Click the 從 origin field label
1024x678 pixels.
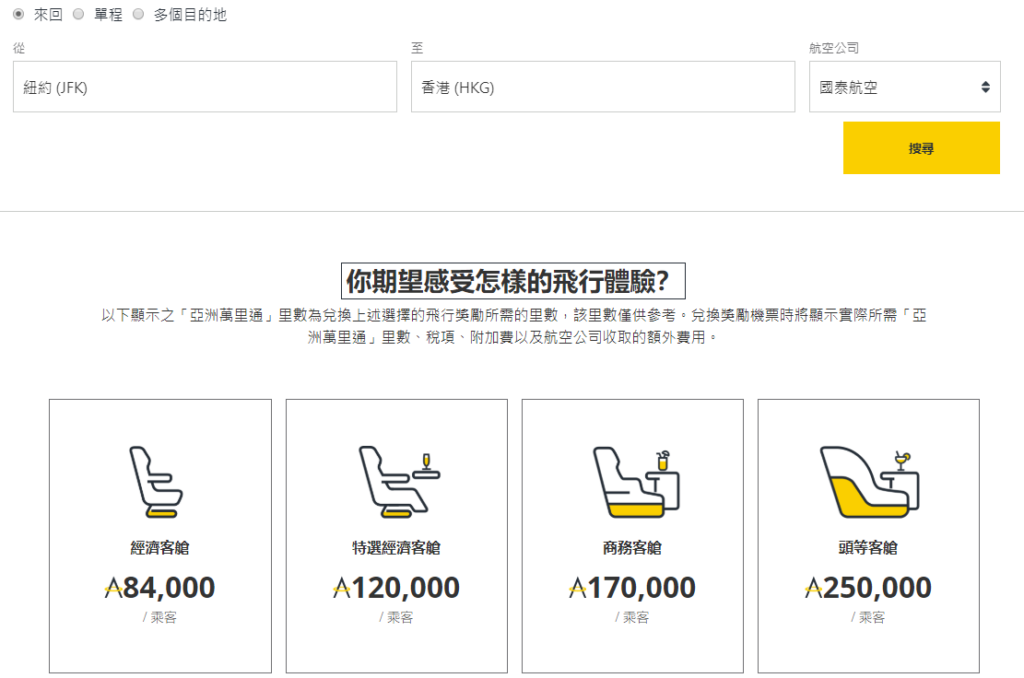[x=19, y=48]
